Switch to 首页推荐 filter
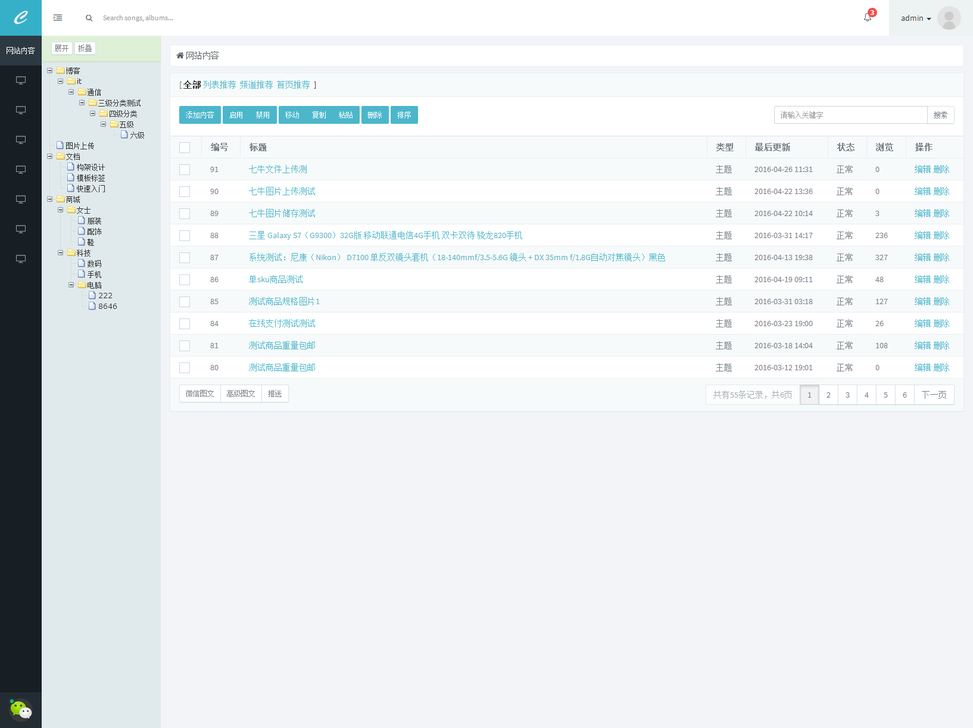This screenshot has height=728, width=973. coord(293,84)
